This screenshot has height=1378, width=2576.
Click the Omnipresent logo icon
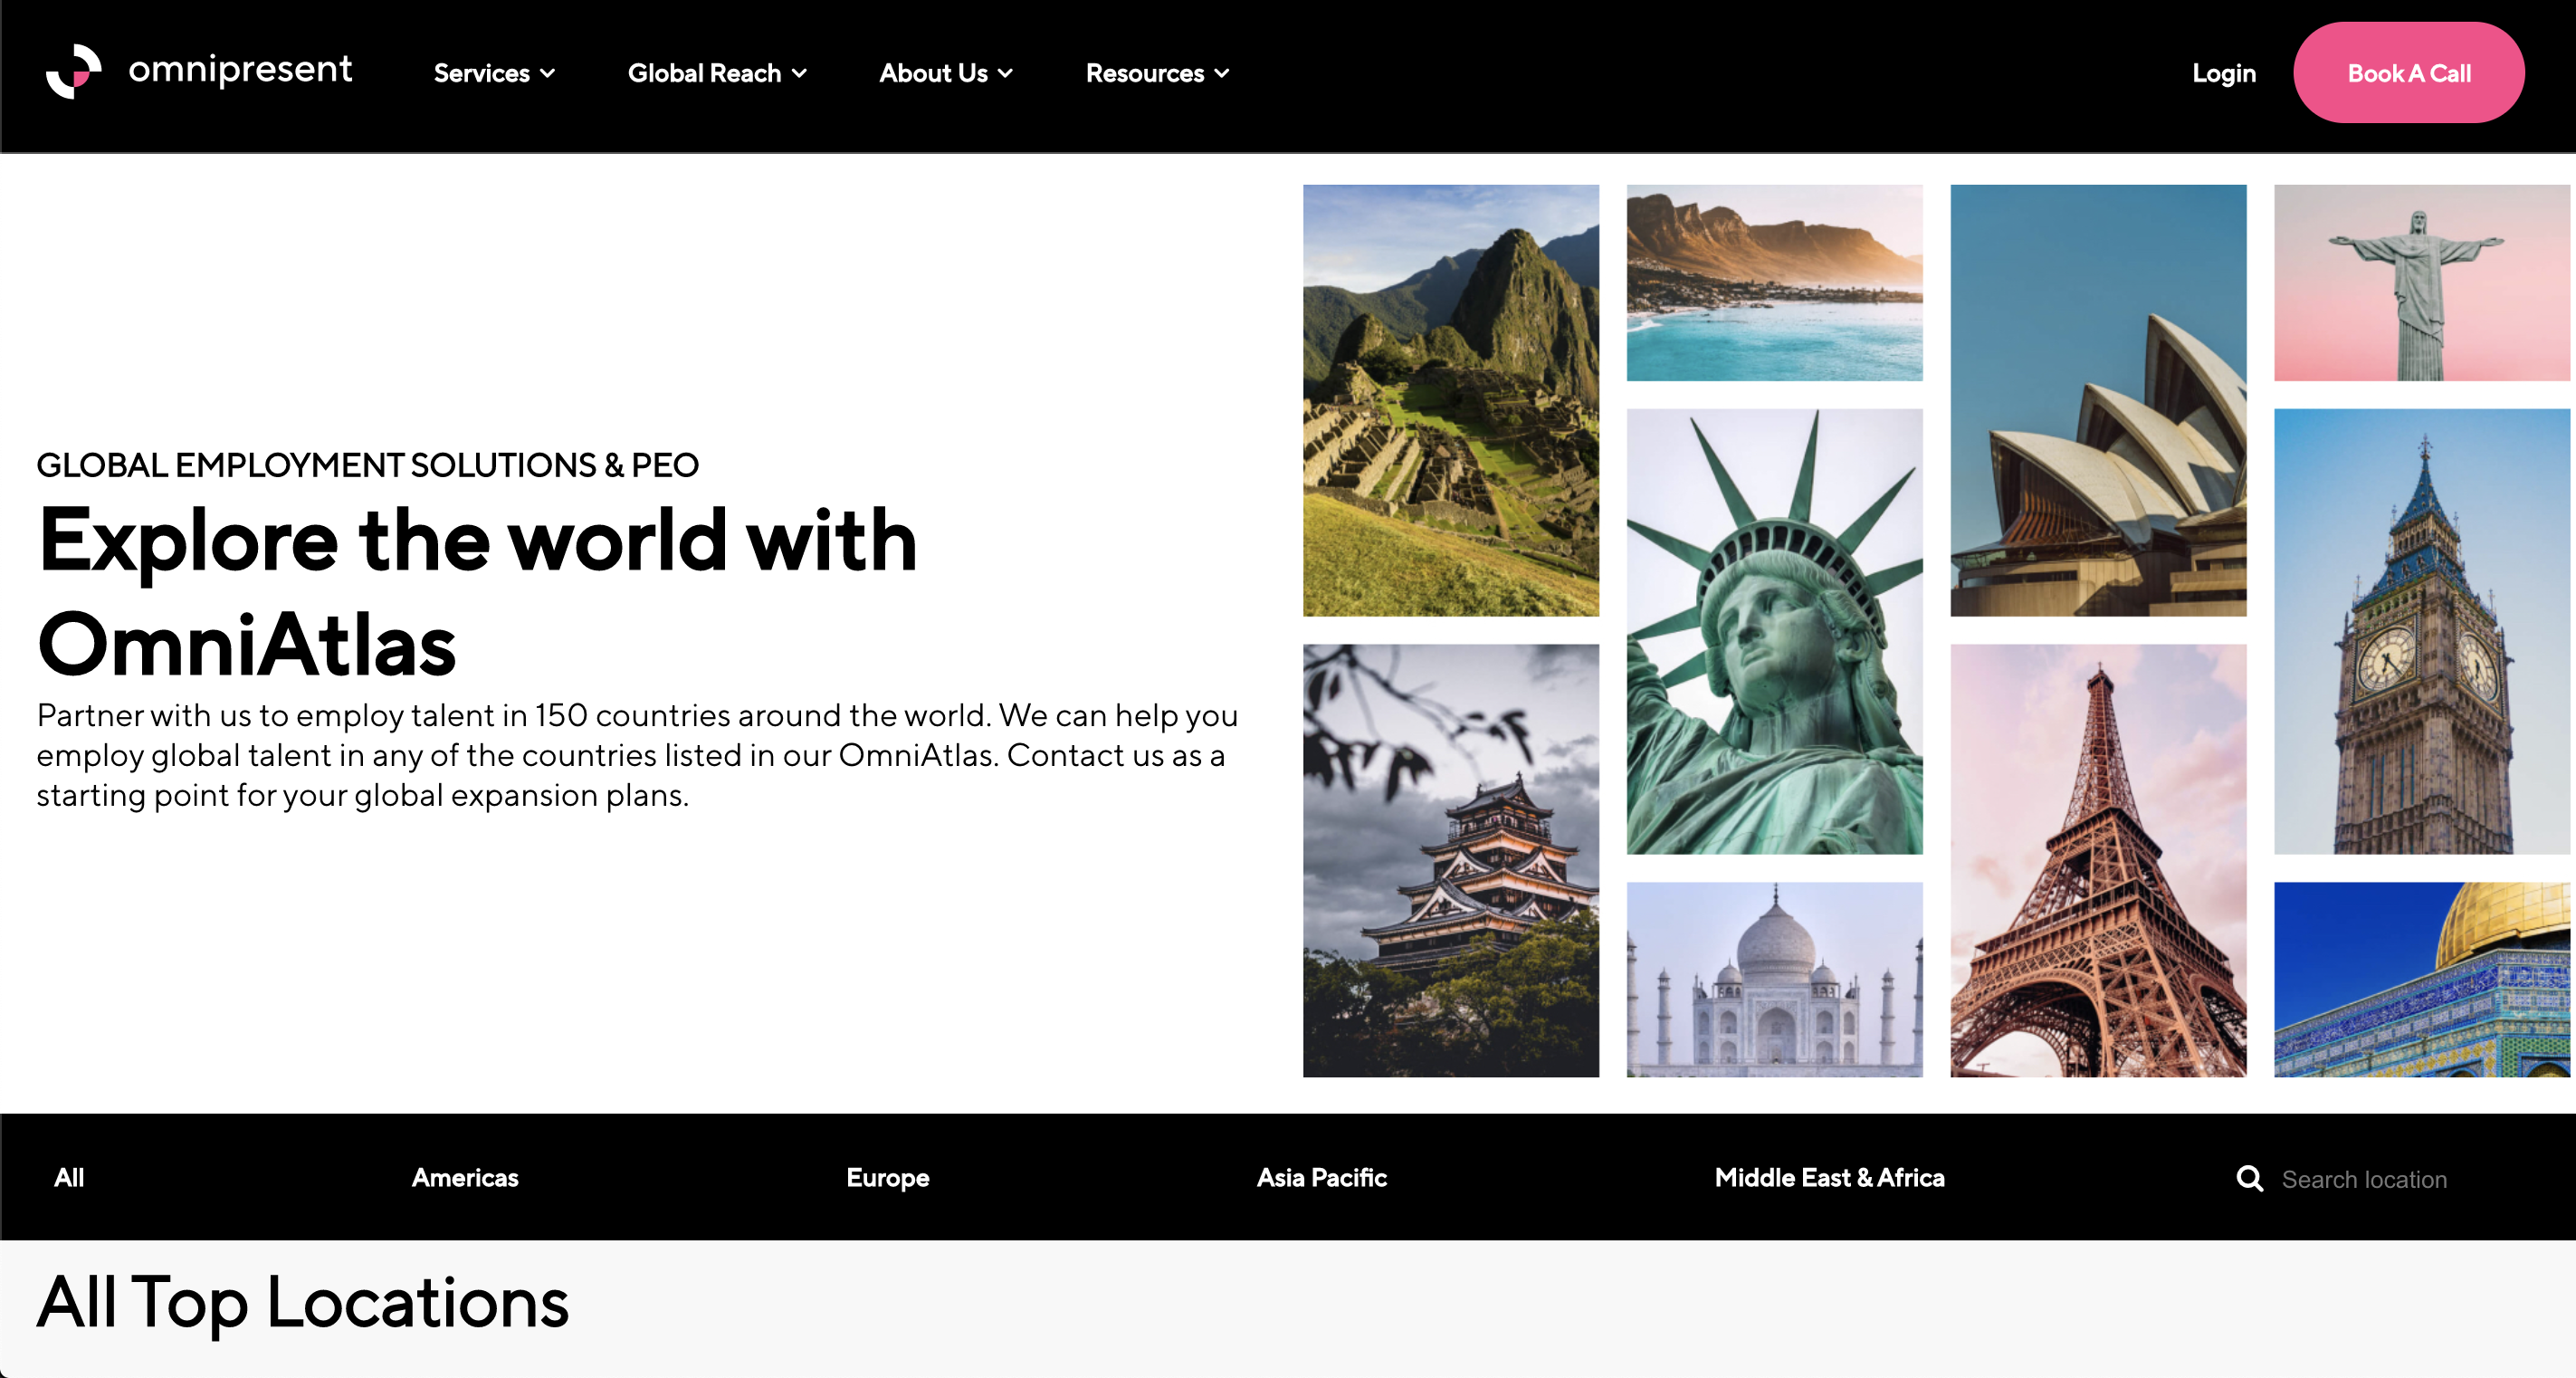[74, 72]
